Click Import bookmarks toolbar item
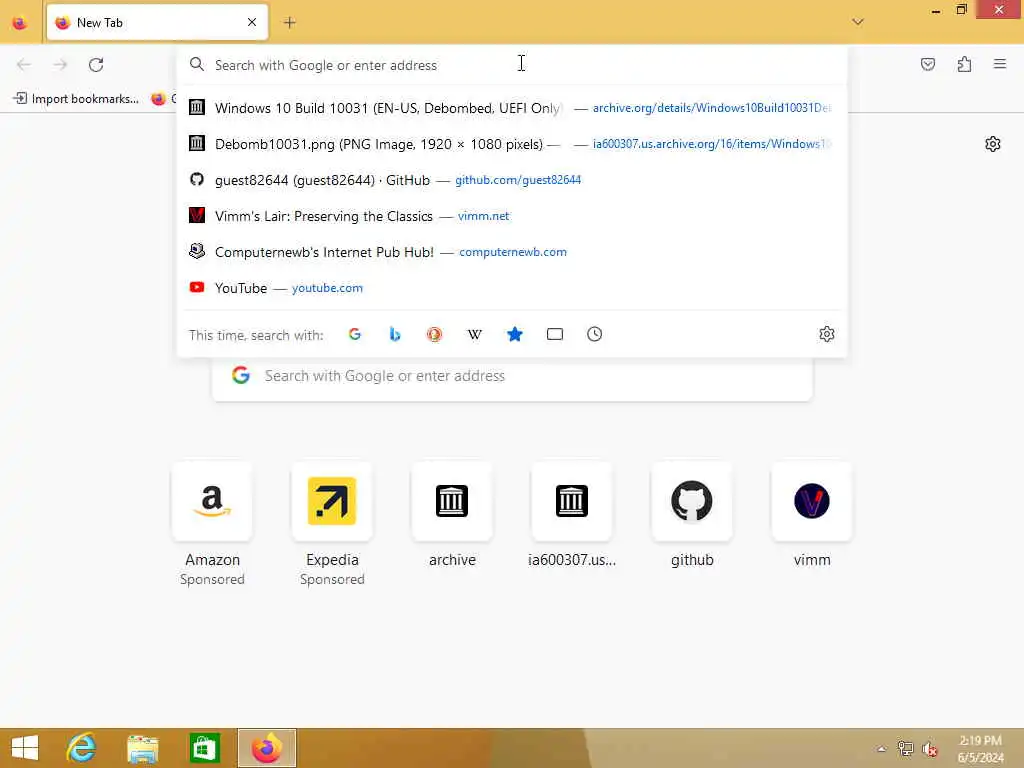Image resolution: width=1024 pixels, height=768 pixels. pyautogui.click(x=76, y=99)
